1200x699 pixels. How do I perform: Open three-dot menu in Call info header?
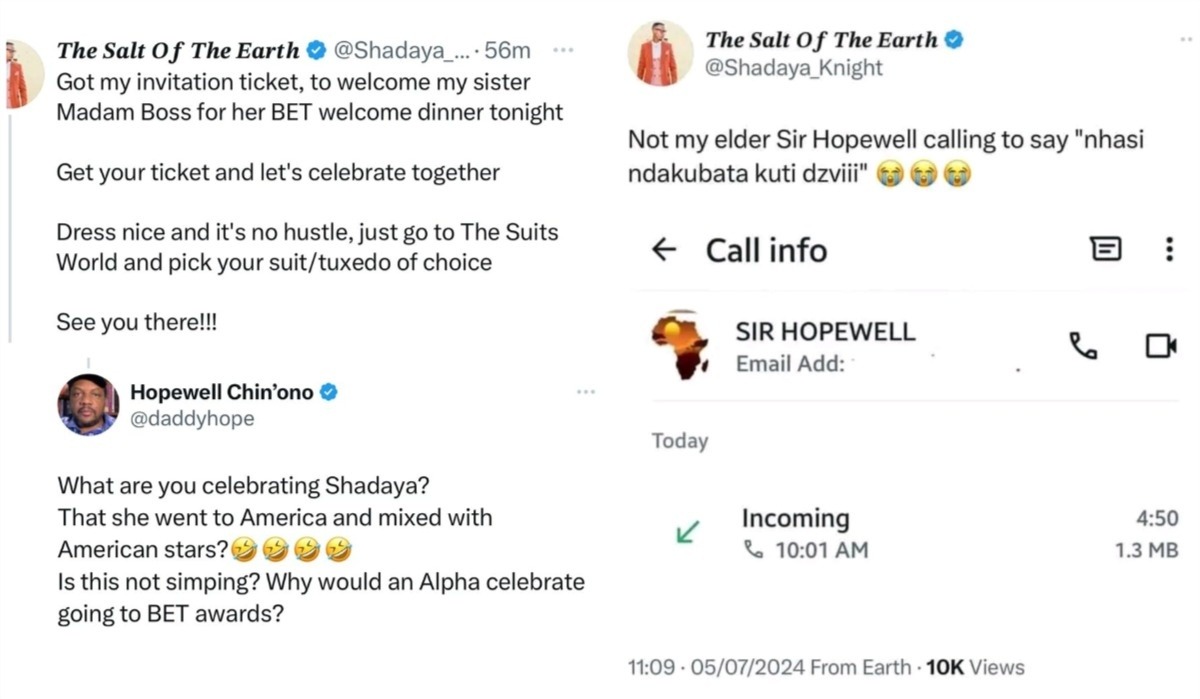tap(1169, 249)
